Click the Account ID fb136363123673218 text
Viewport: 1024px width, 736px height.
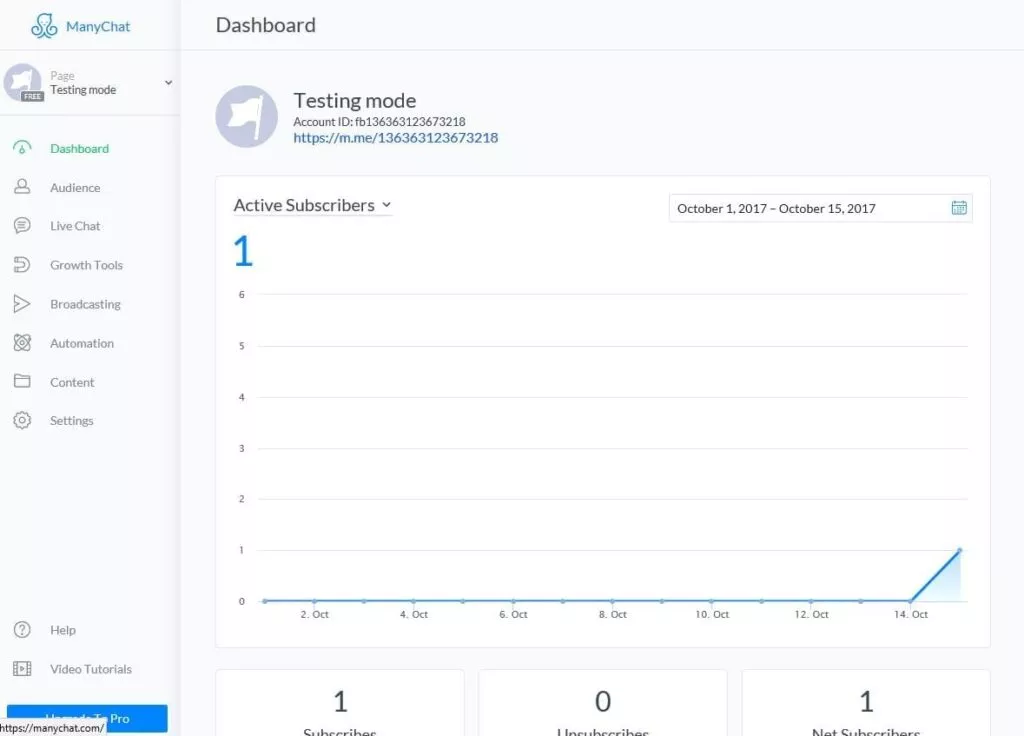coord(379,121)
